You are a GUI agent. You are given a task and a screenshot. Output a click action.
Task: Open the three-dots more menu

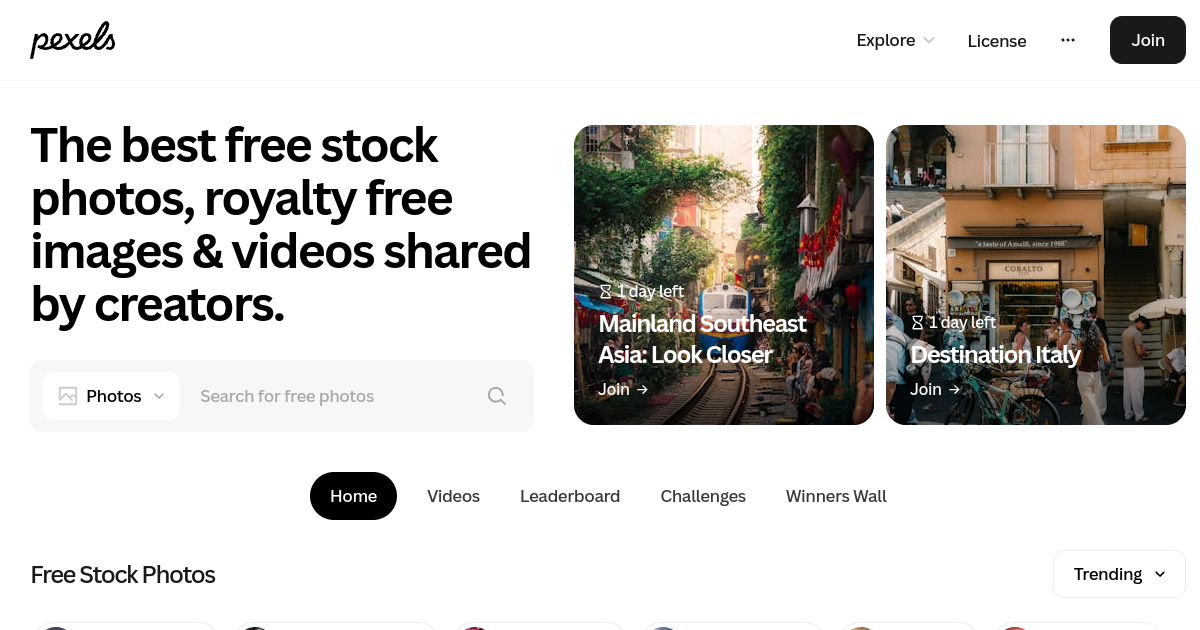(x=1068, y=40)
